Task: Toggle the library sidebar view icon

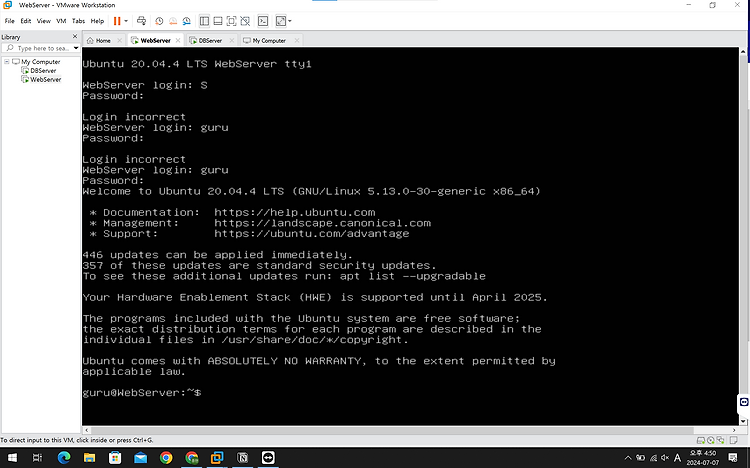Action: (204, 21)
